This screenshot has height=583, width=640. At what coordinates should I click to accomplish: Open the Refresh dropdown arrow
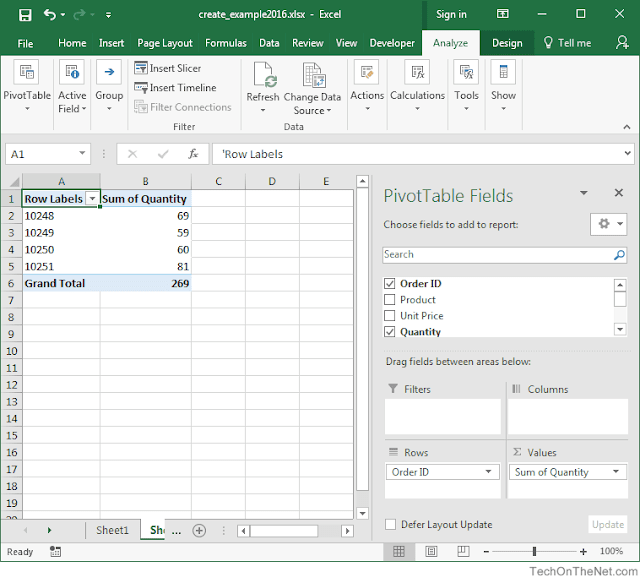263,110
